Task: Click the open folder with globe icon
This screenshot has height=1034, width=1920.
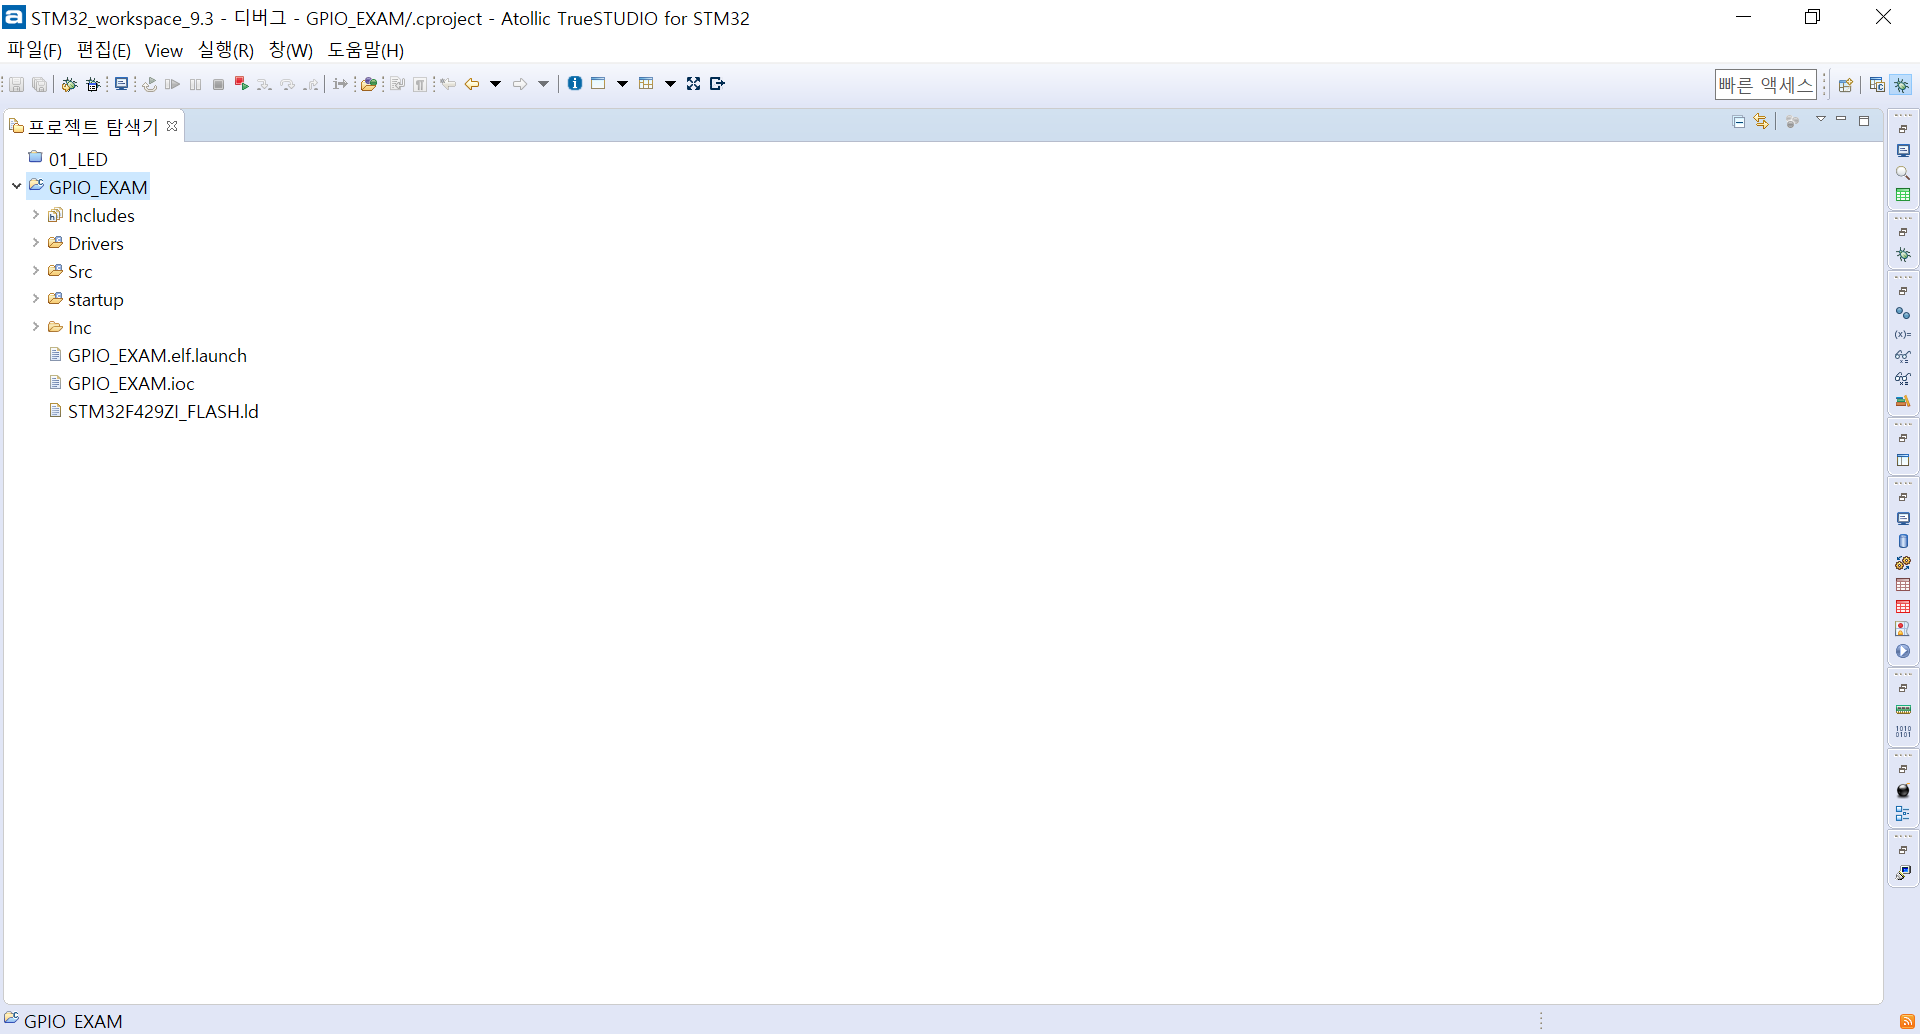Action: pyautogui.click(x=369, y=84)
